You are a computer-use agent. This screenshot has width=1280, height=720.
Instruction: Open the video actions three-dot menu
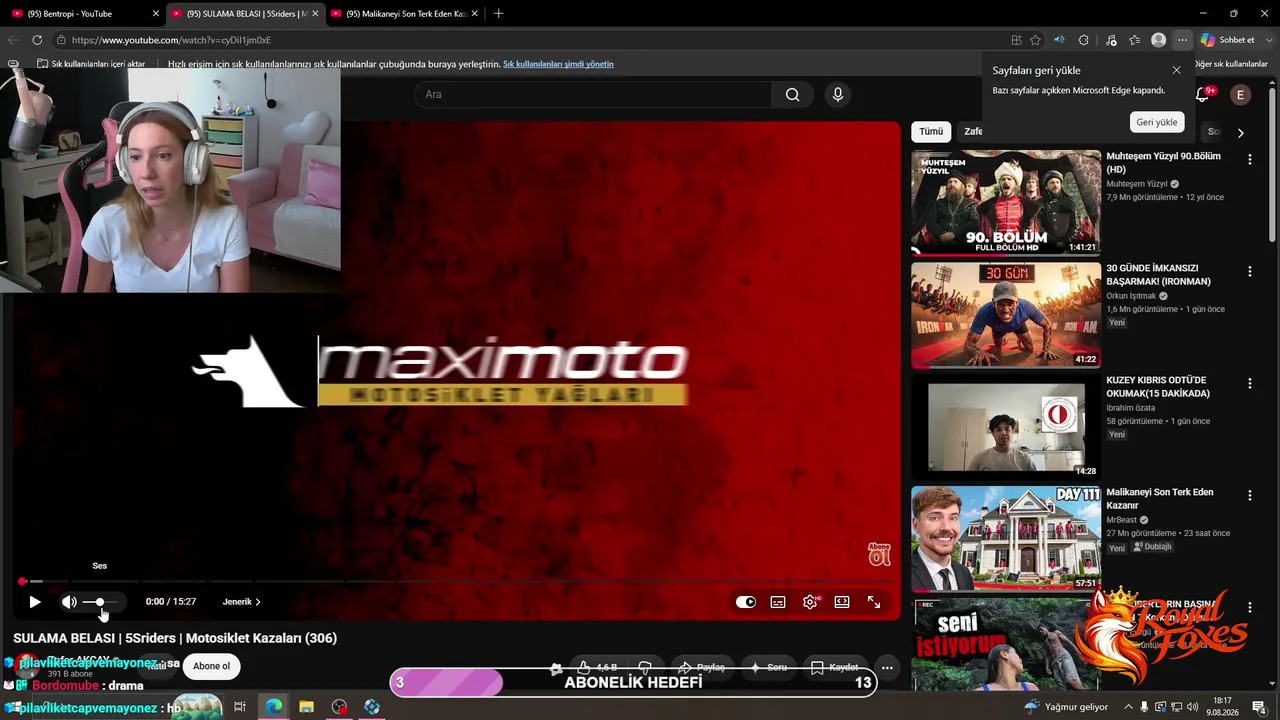887,667
